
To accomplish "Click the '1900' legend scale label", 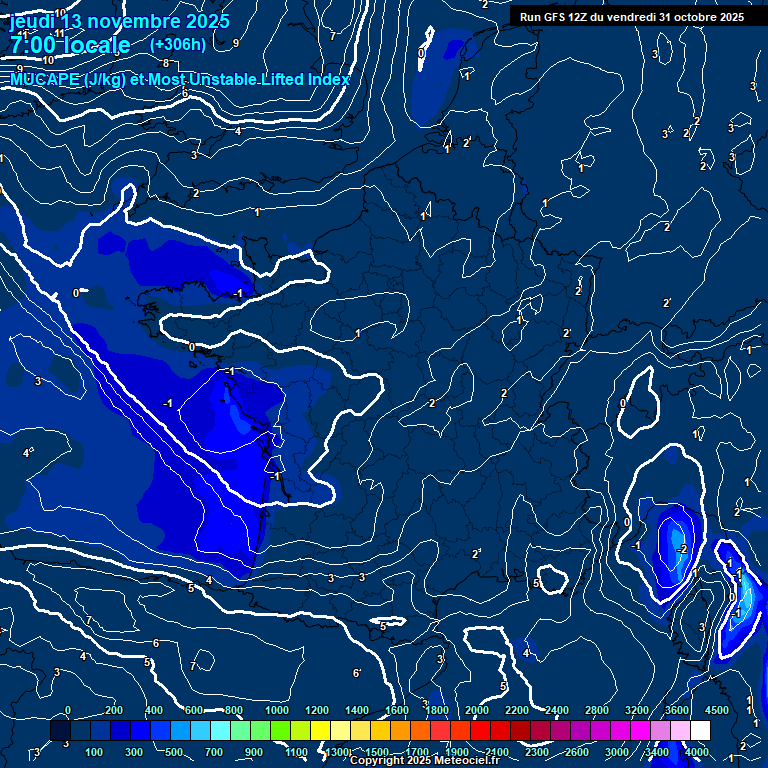I will [457, 752].
